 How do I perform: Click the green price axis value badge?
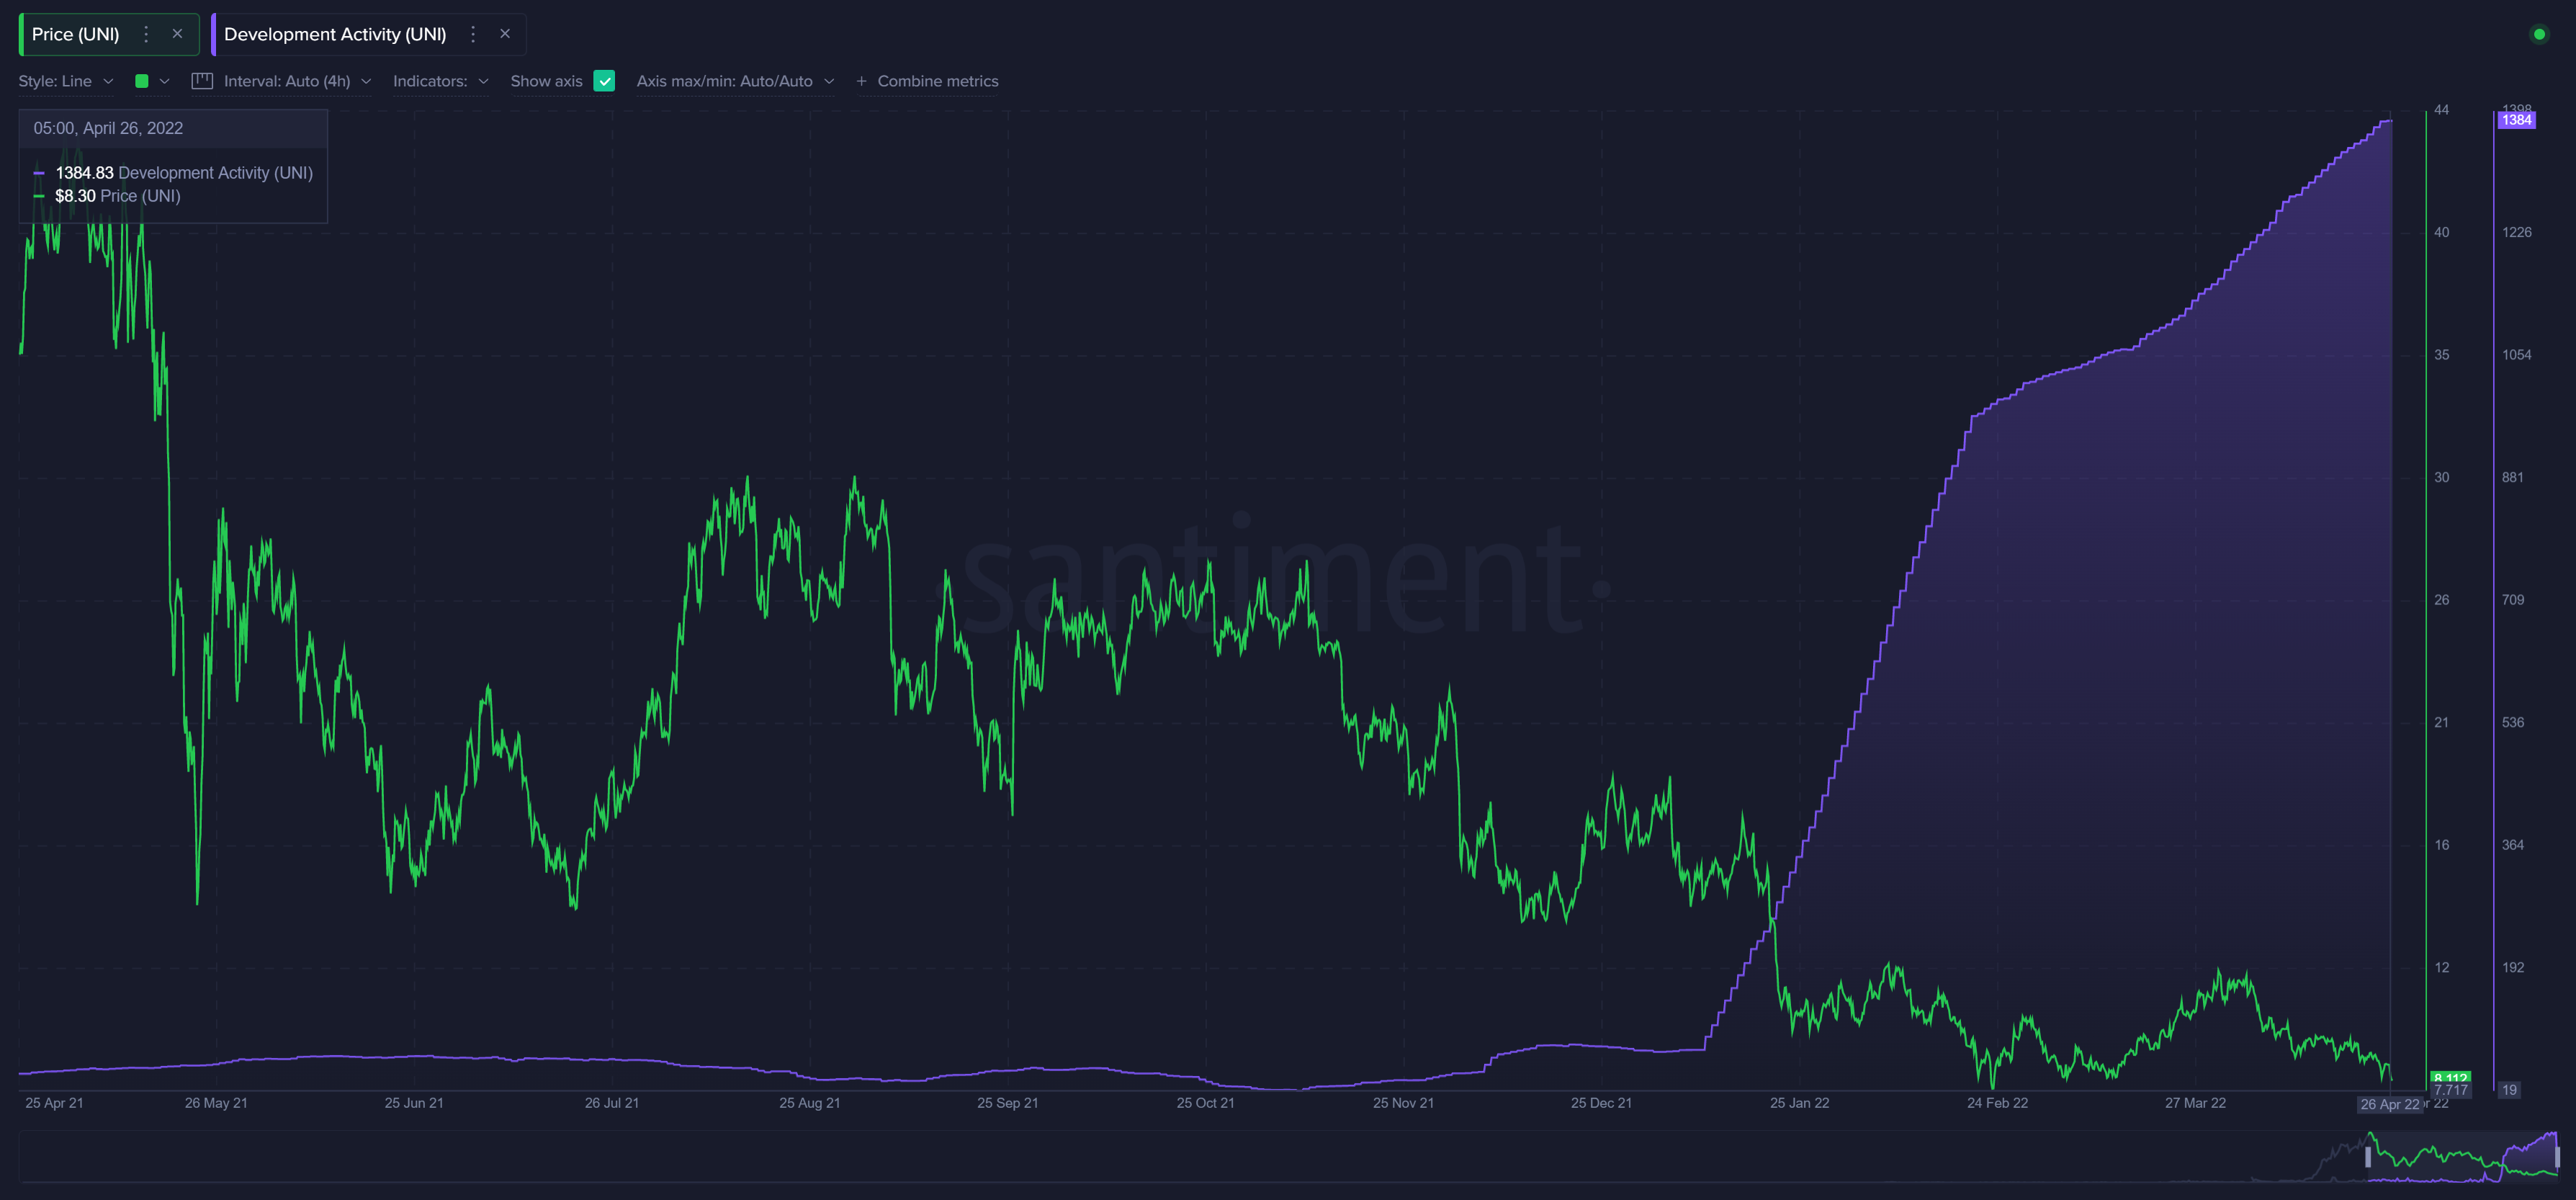(2450, 1078)
